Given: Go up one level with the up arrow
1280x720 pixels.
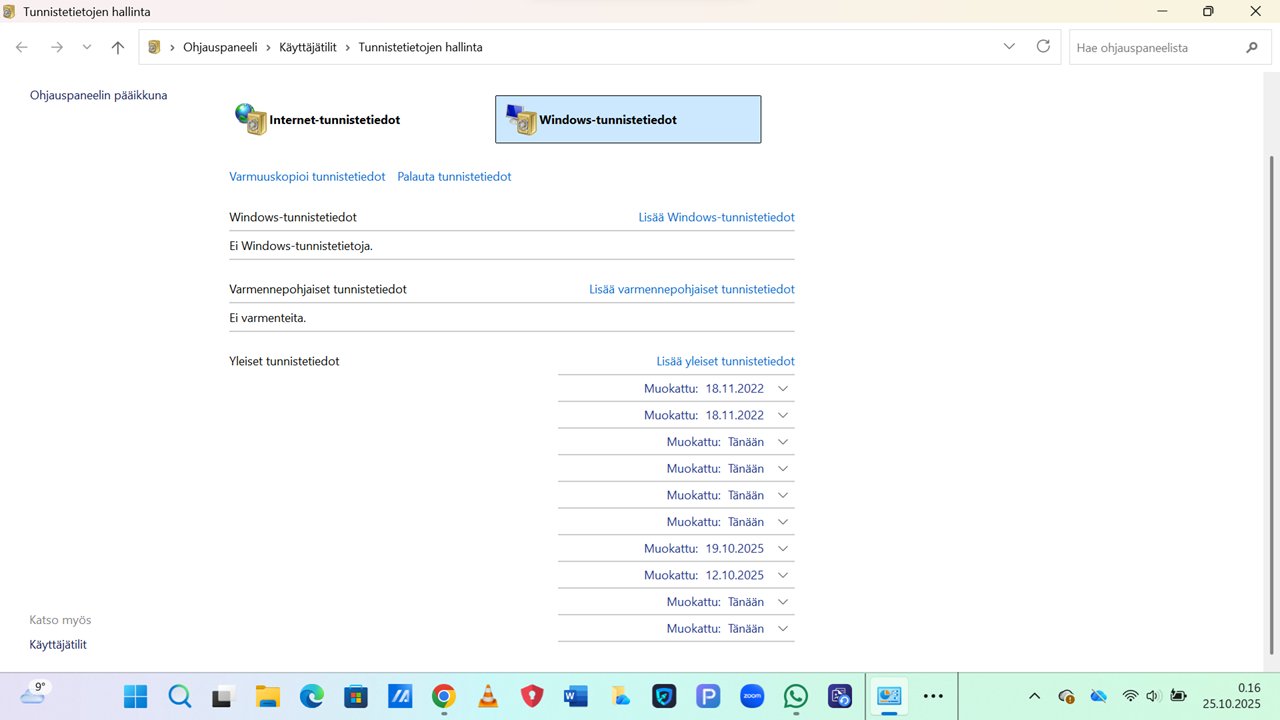Looking at the screenshot, I should point(118,47).
